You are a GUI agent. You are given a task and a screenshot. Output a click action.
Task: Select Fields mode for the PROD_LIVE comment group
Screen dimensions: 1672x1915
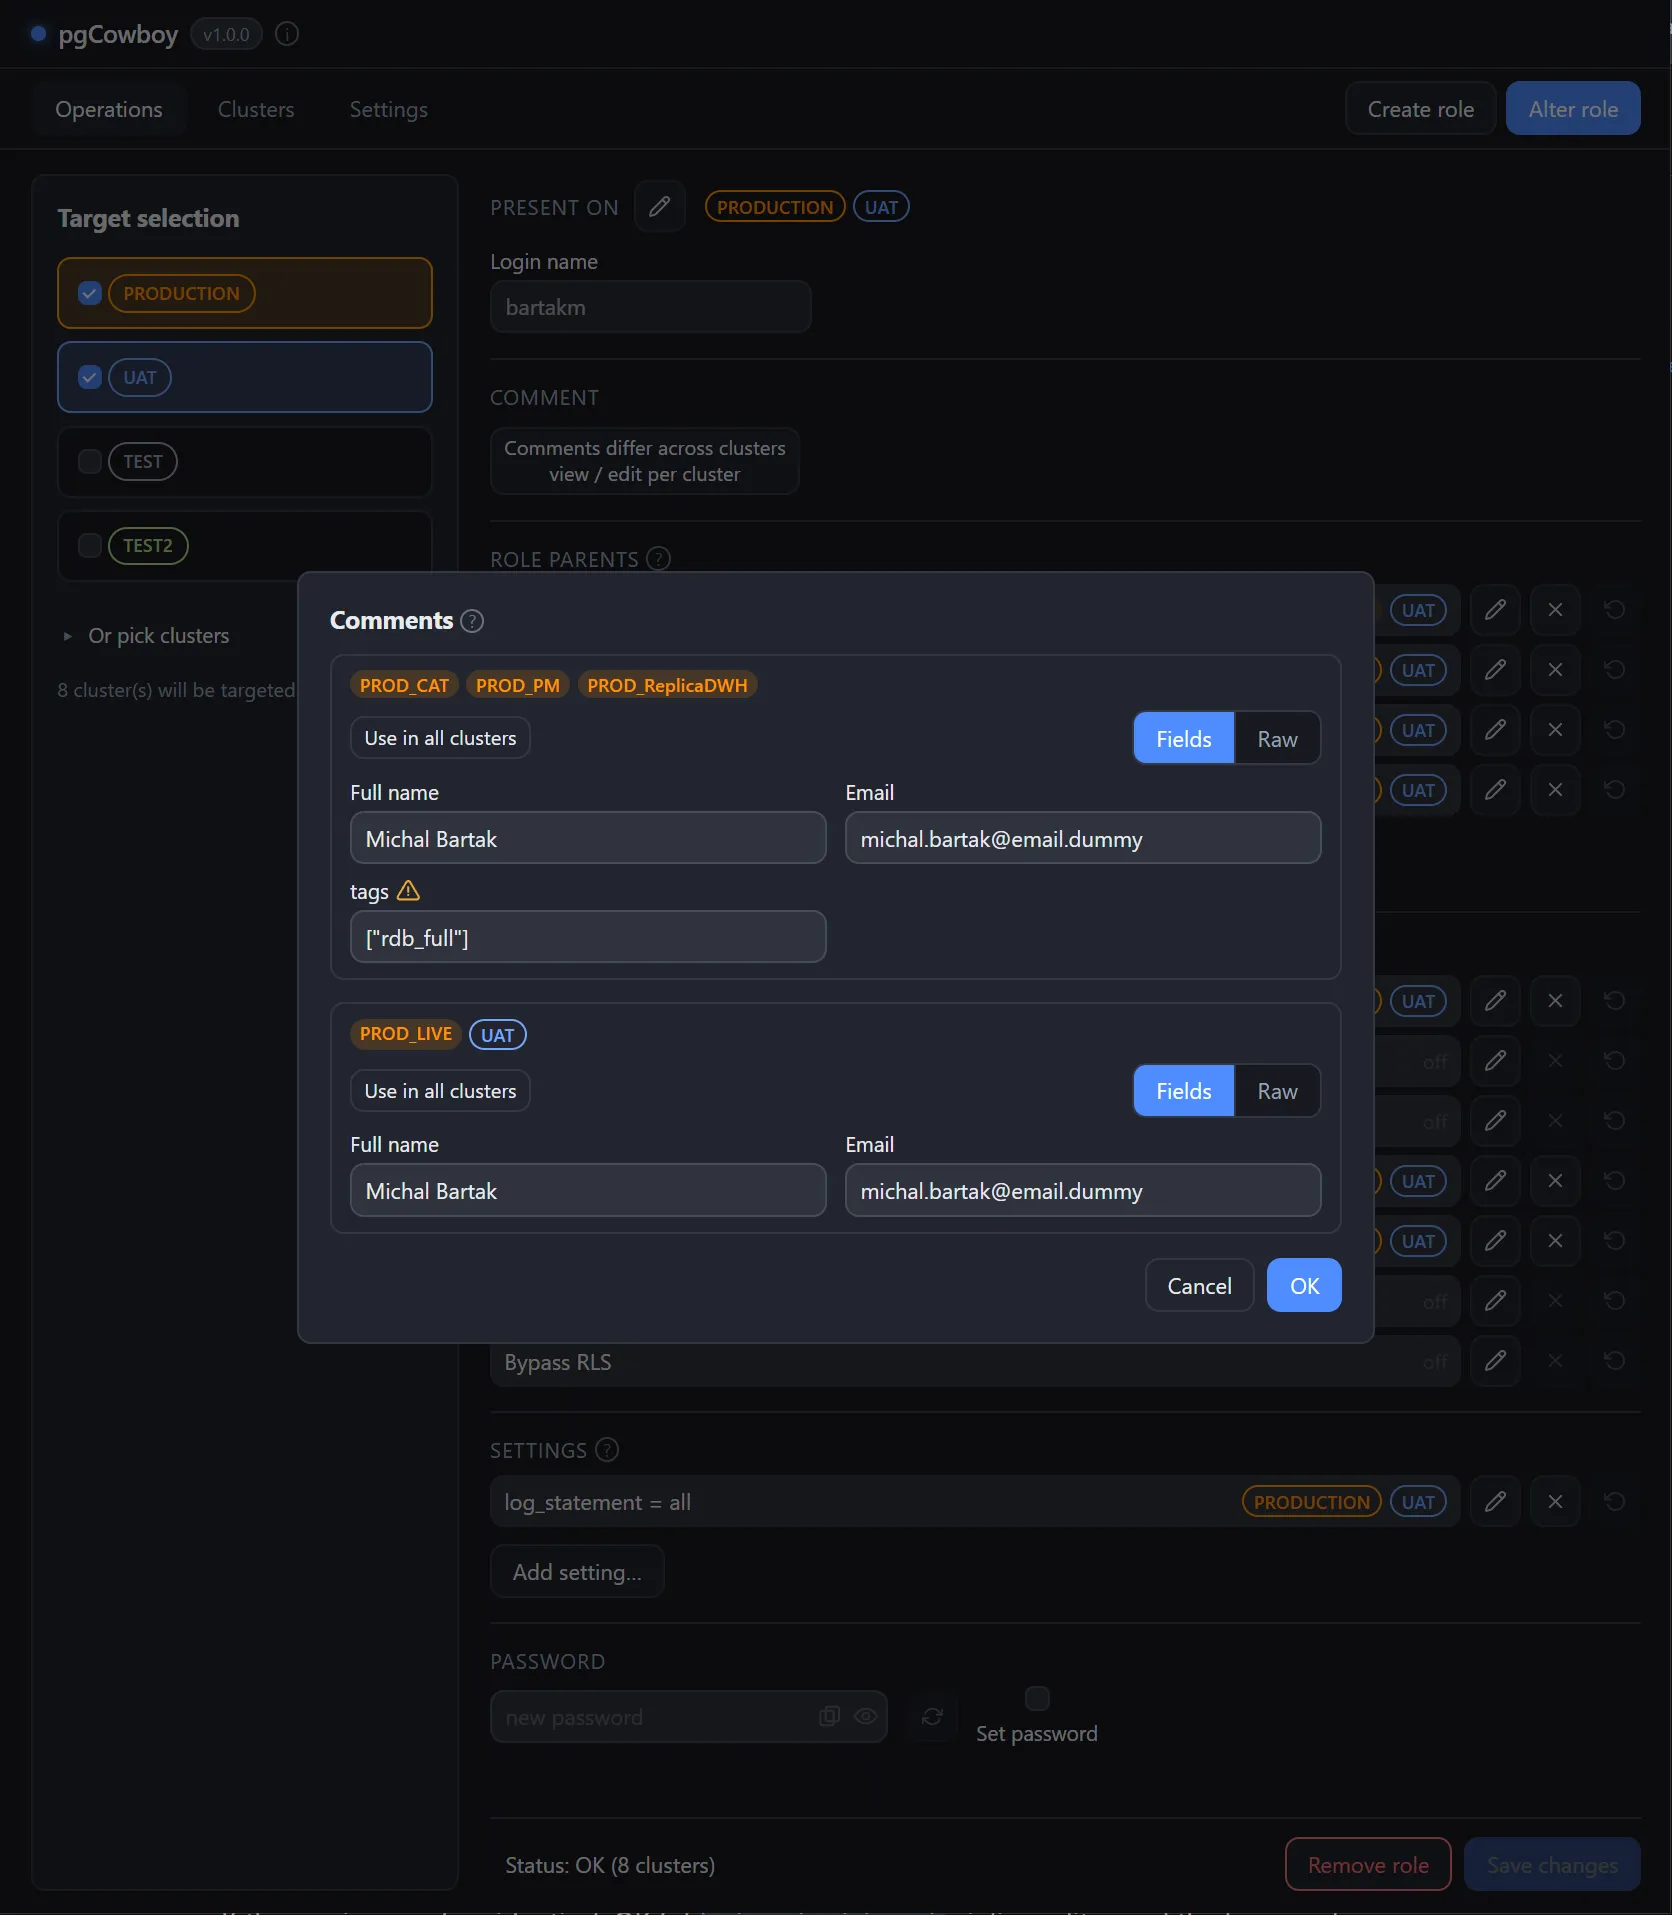[x=1184, y=1090]
